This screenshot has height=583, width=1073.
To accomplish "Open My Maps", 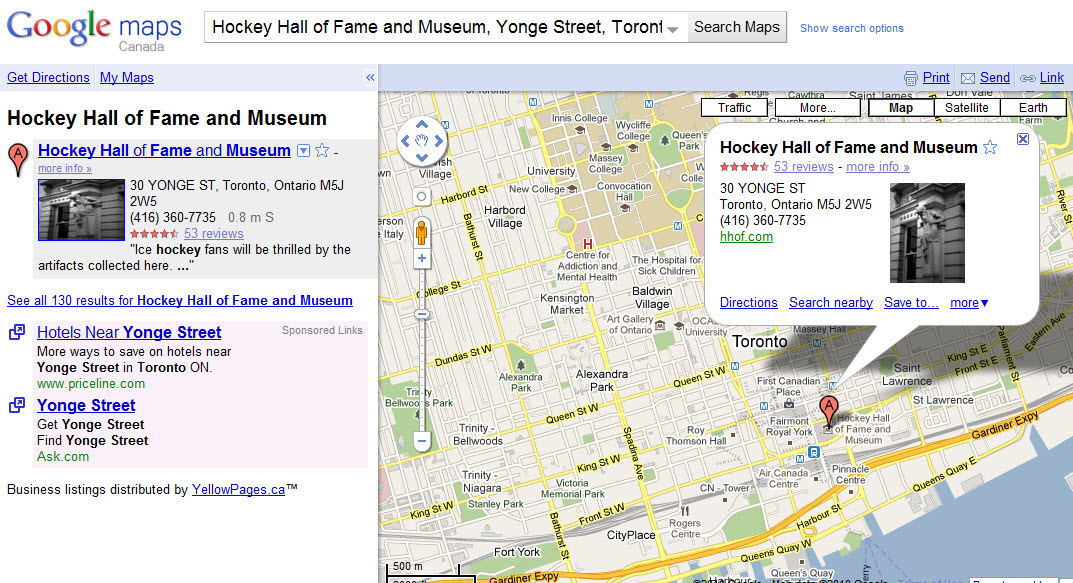I will (x=127, y=77).
